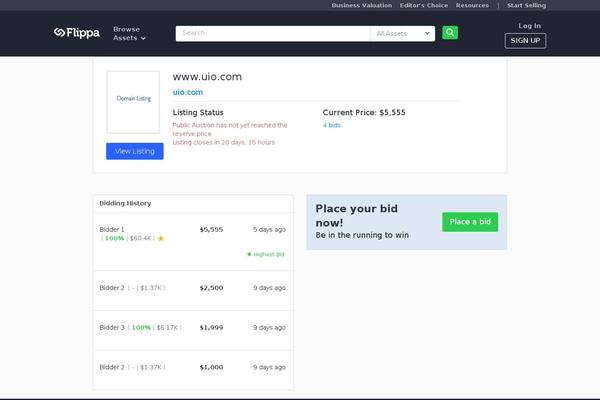Expand the Browse Assets menu

129,34
